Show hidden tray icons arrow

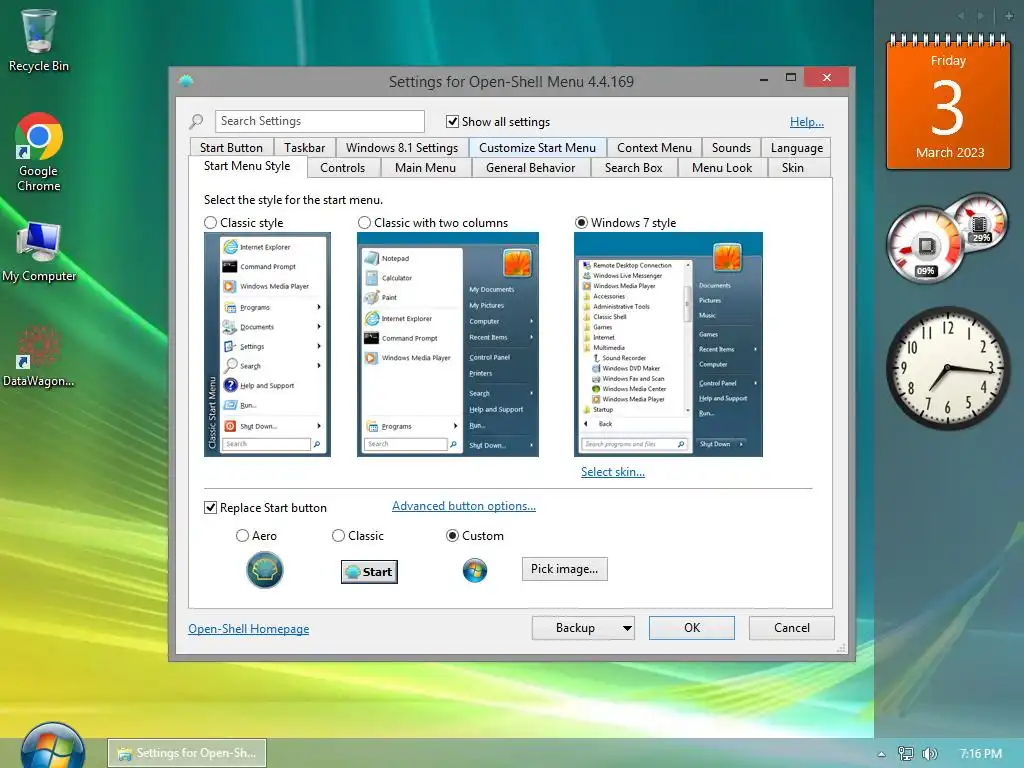882,754
